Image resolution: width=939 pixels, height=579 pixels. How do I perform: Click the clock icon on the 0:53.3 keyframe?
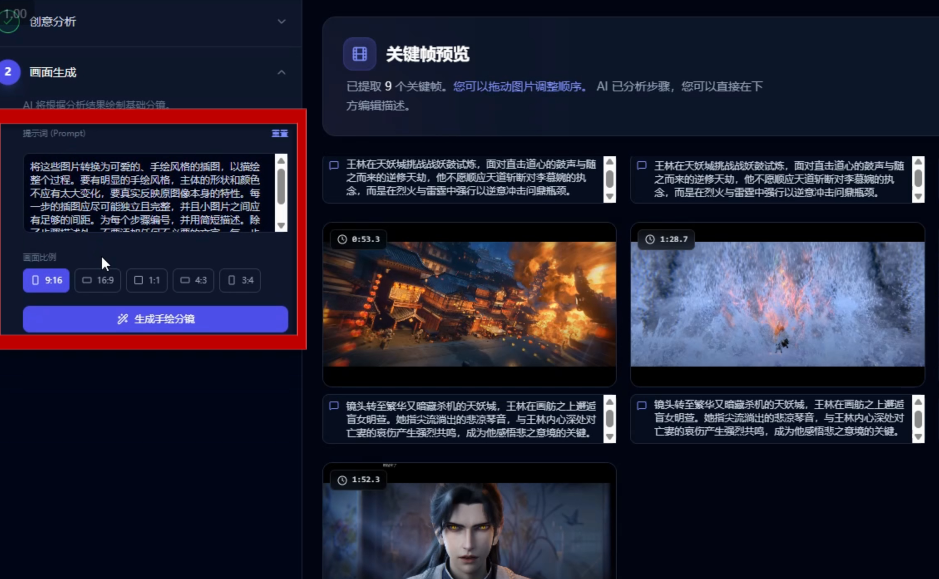342,239
